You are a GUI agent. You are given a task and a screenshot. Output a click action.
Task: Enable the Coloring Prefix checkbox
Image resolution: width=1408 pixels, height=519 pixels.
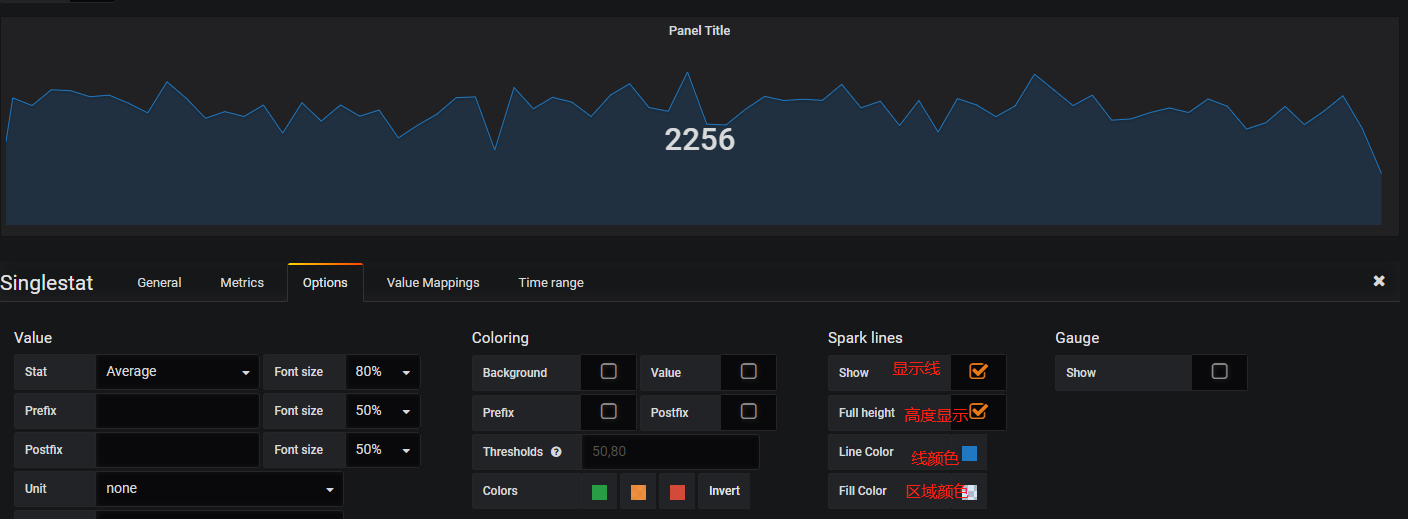[608, 411]
